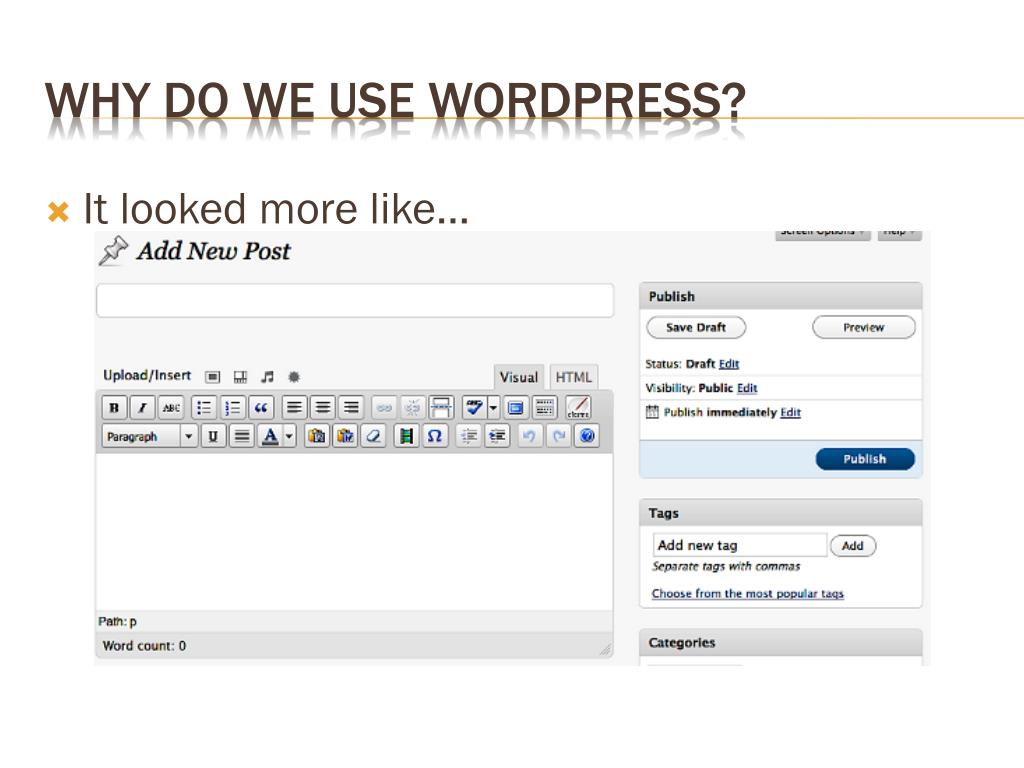Open Choose from the most popular tags
The width and height of the screenshot is (1024, 768).
[x=748, y=594]
